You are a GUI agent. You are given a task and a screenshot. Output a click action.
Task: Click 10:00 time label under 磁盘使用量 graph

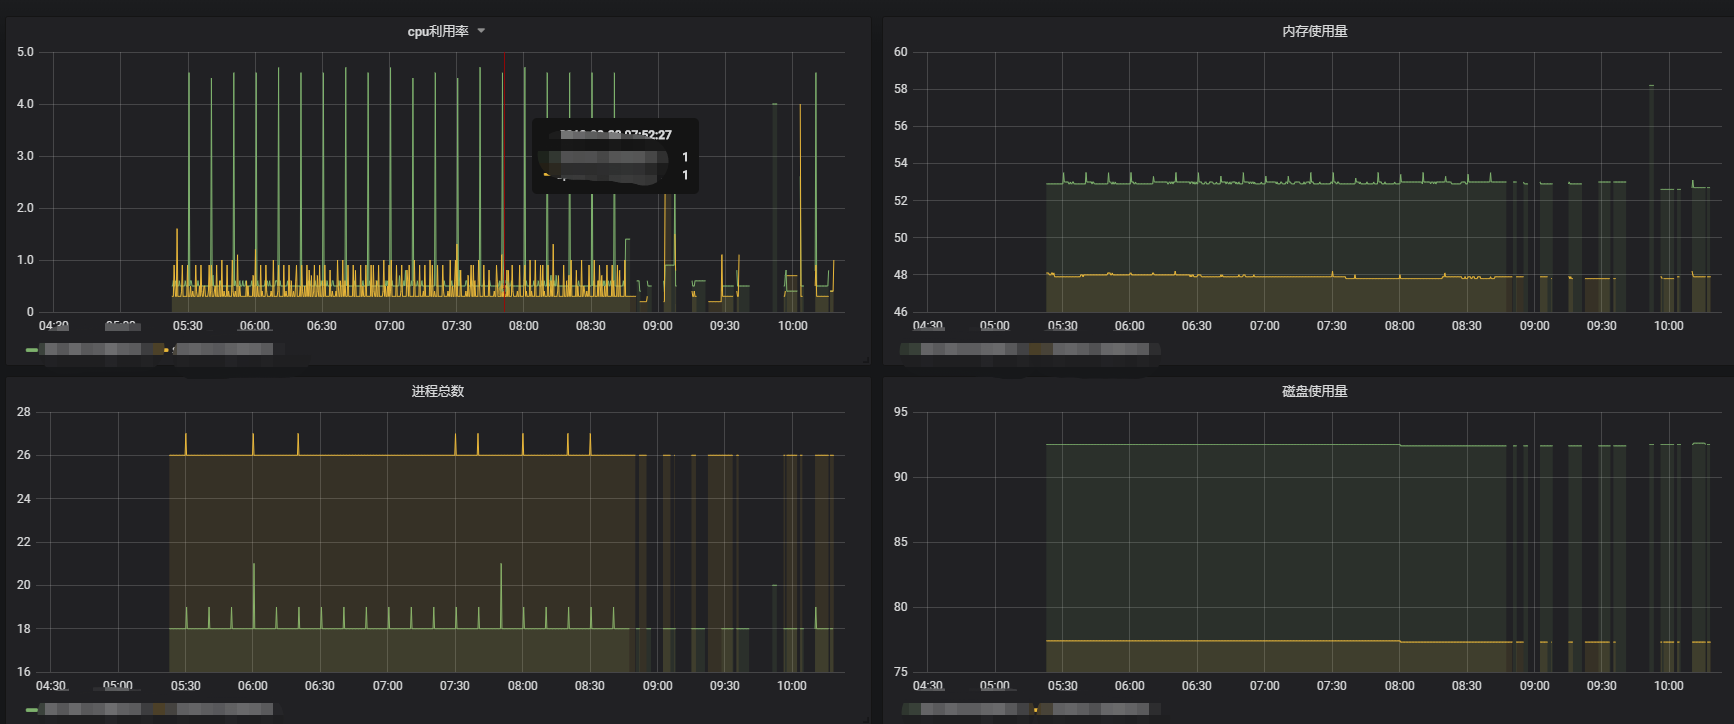(x=1669, y=686)
